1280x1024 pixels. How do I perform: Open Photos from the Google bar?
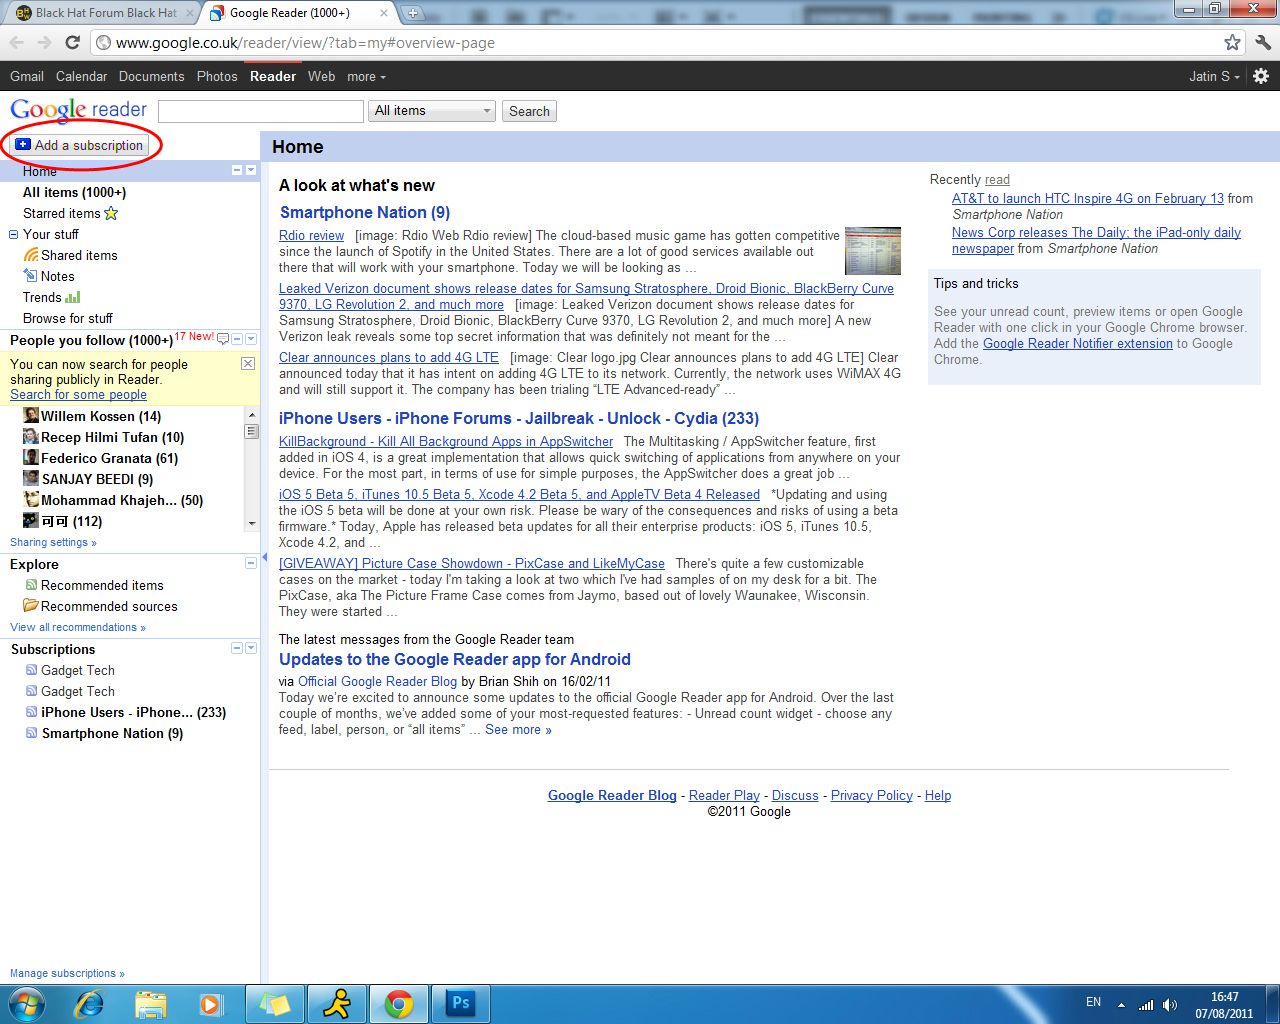217,76
